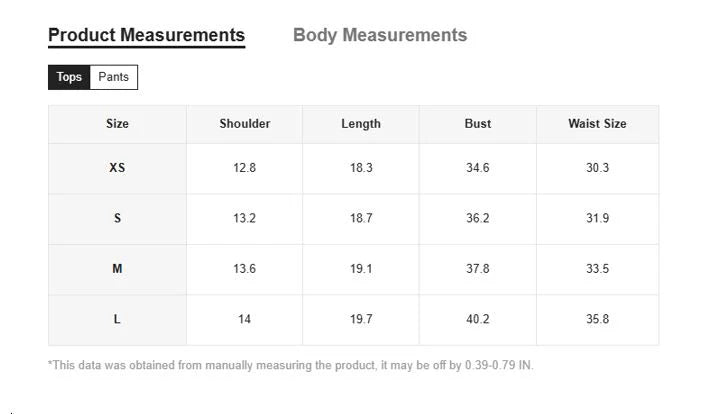
Task: Select the L size row label
Action: [x=117, y=319]
